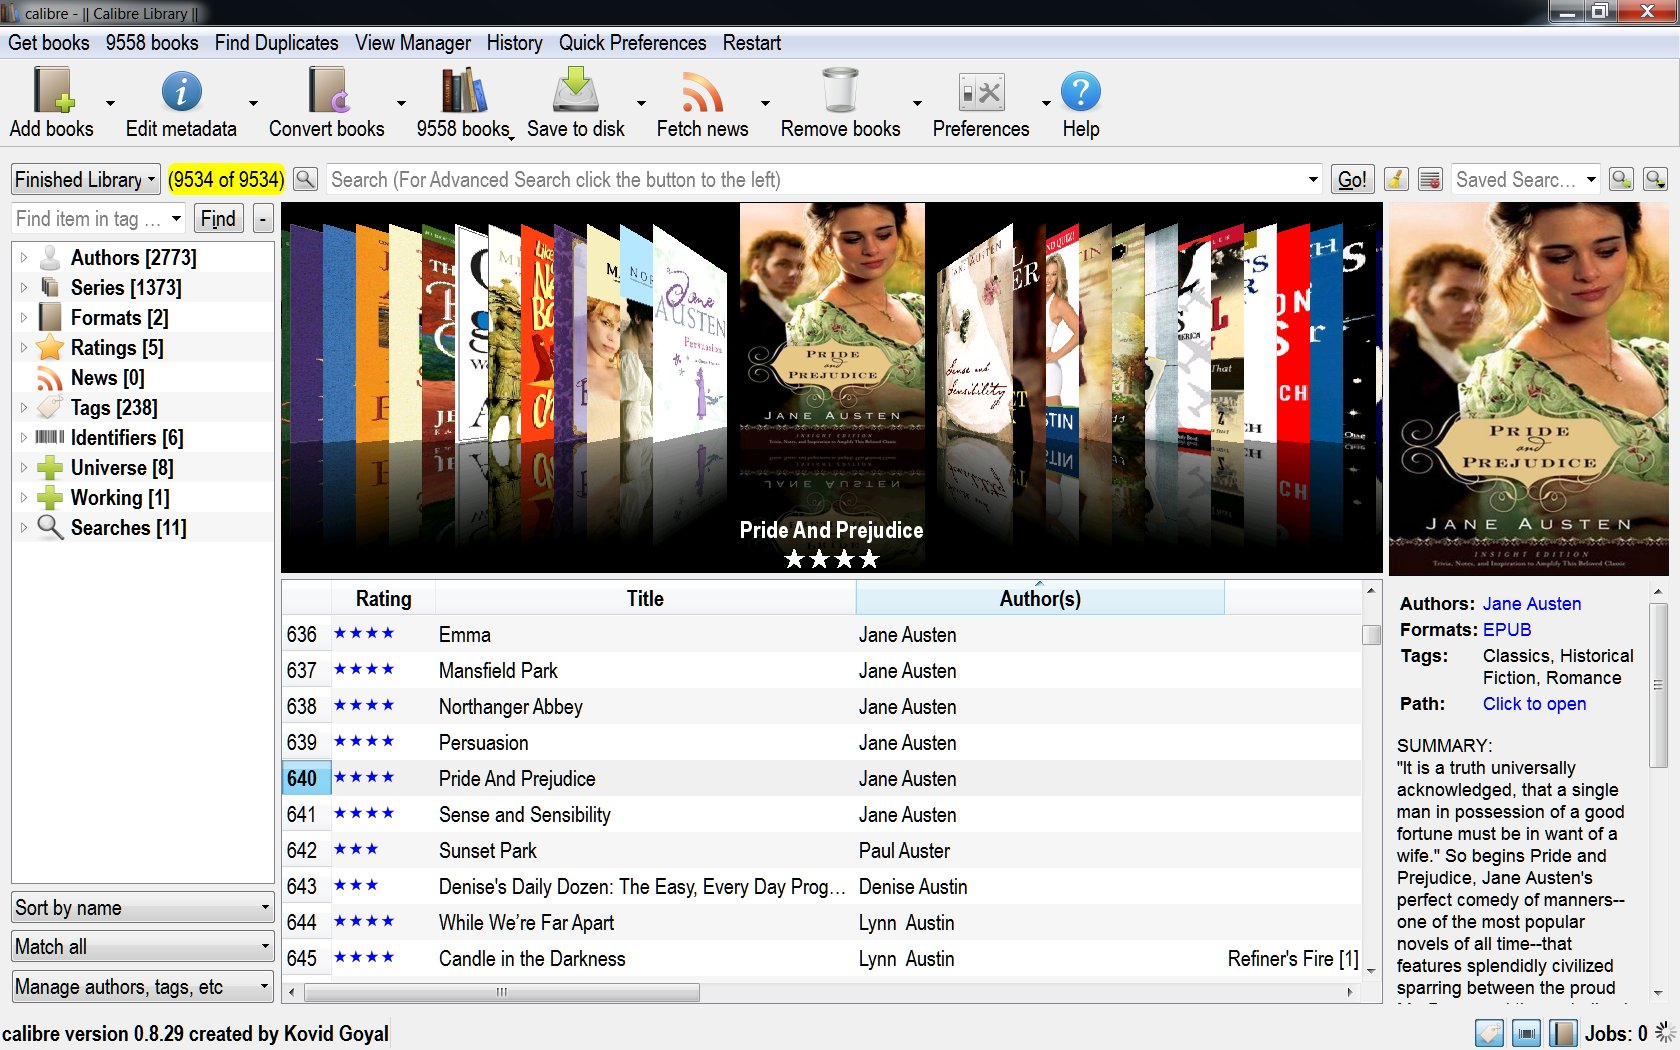Click the Remove books trash icon
This screenshot has height=1050, width=1680.
pyautogui.click(x=840, y=91)
